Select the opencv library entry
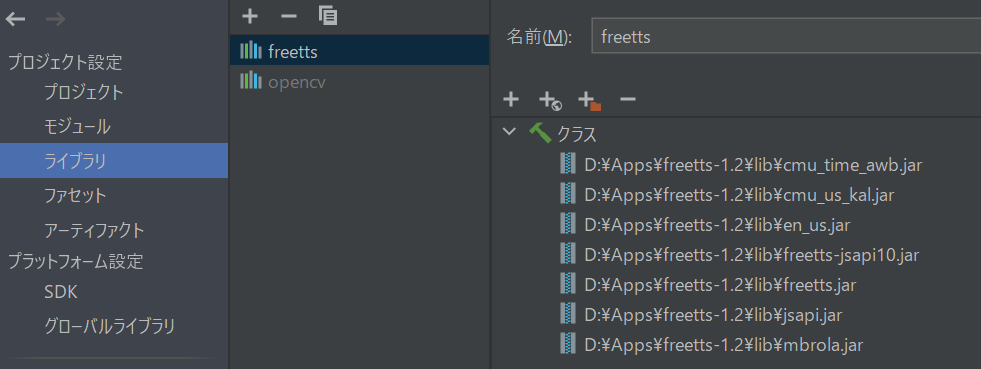The image size is (981, 369). [x=359, y=81]
